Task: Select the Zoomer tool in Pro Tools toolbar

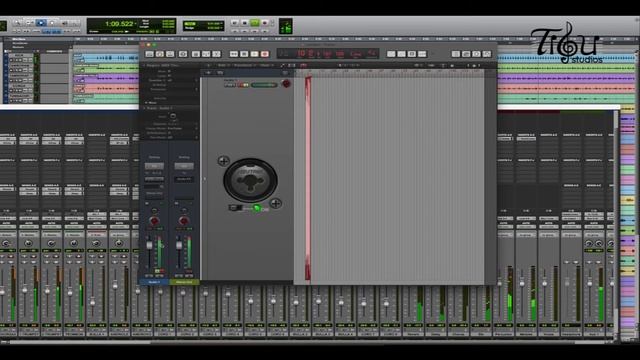Action: (x=18, y=22)
